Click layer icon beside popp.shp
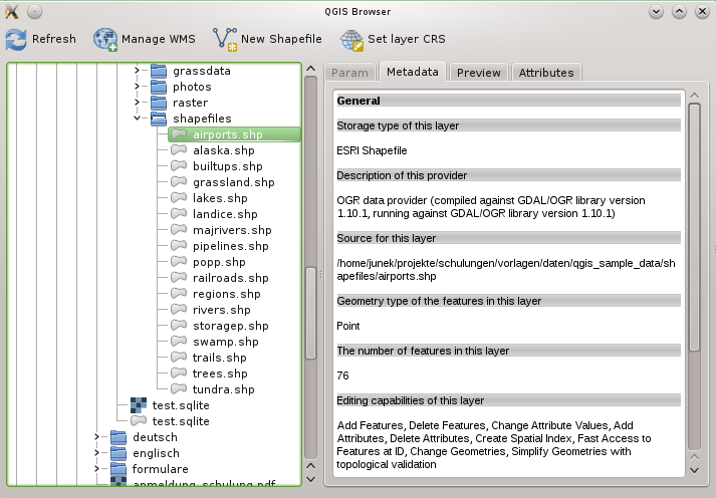 179,262
